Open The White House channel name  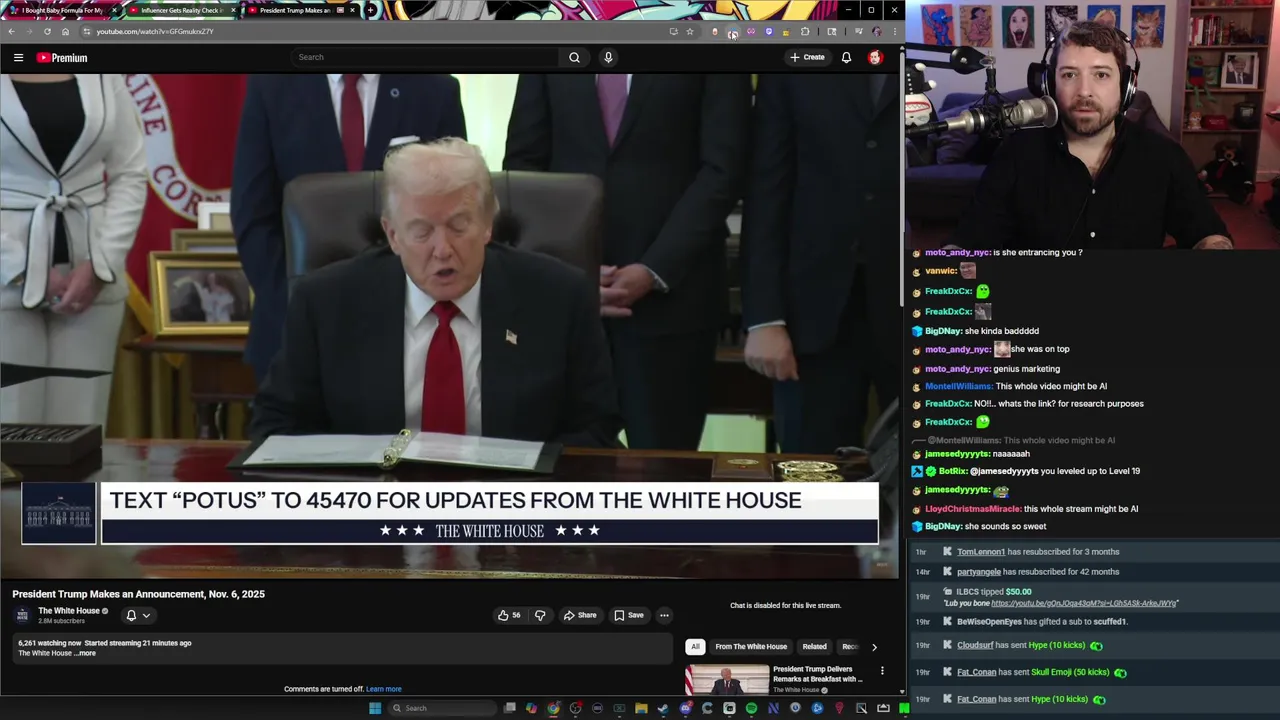click(69, 611)
